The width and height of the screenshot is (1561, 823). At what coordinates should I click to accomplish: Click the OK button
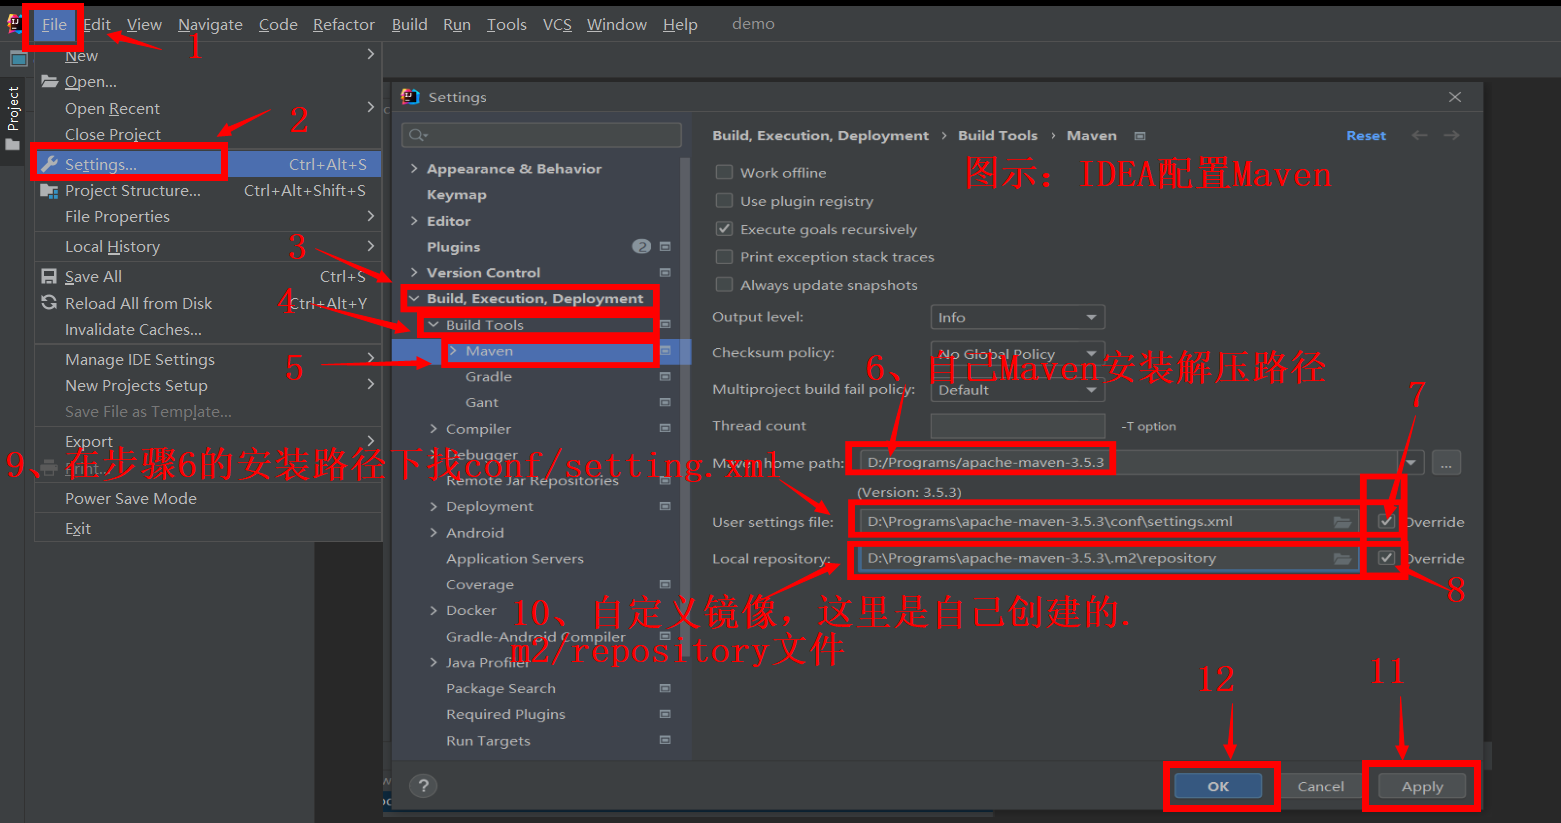(1218, 786)
